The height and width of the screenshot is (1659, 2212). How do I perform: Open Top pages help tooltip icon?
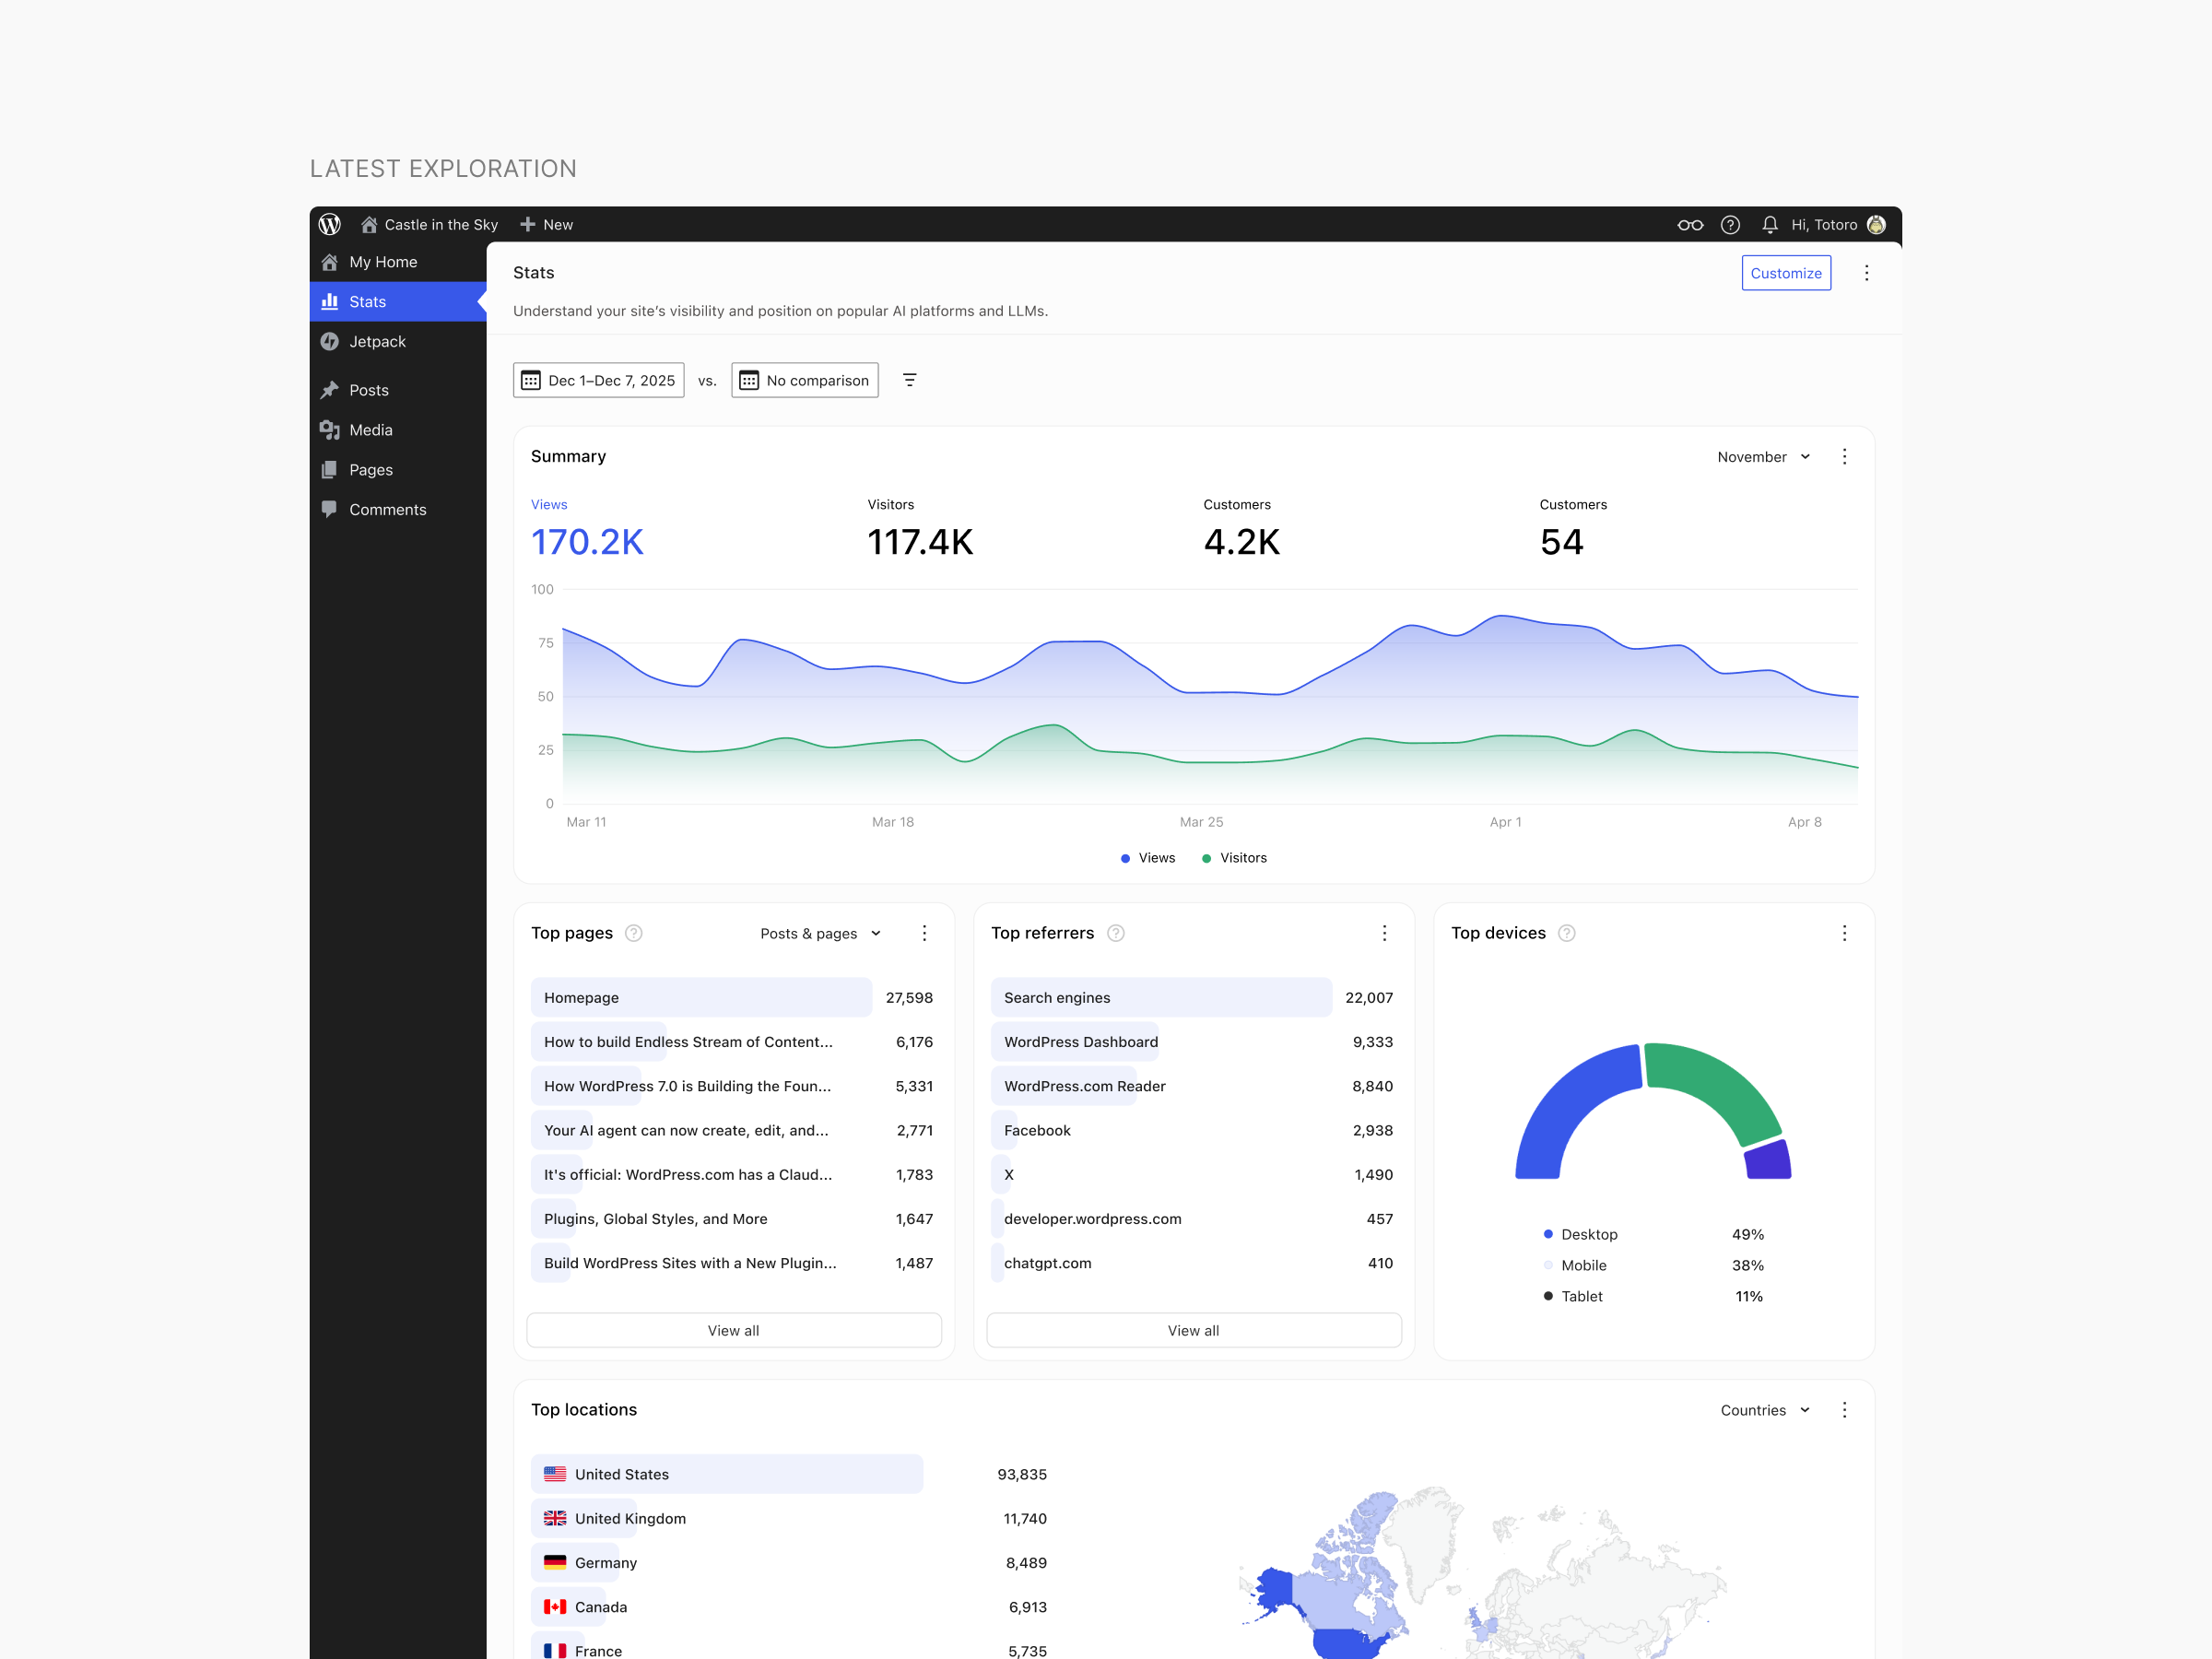point(633,933)
